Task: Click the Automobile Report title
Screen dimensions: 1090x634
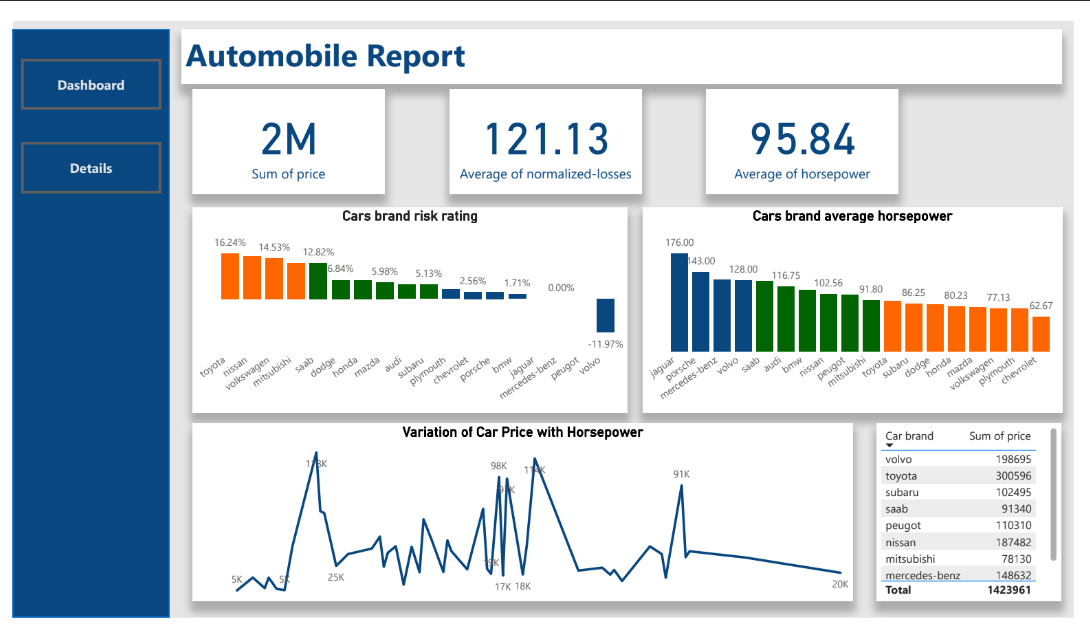Action: point(326,57)
